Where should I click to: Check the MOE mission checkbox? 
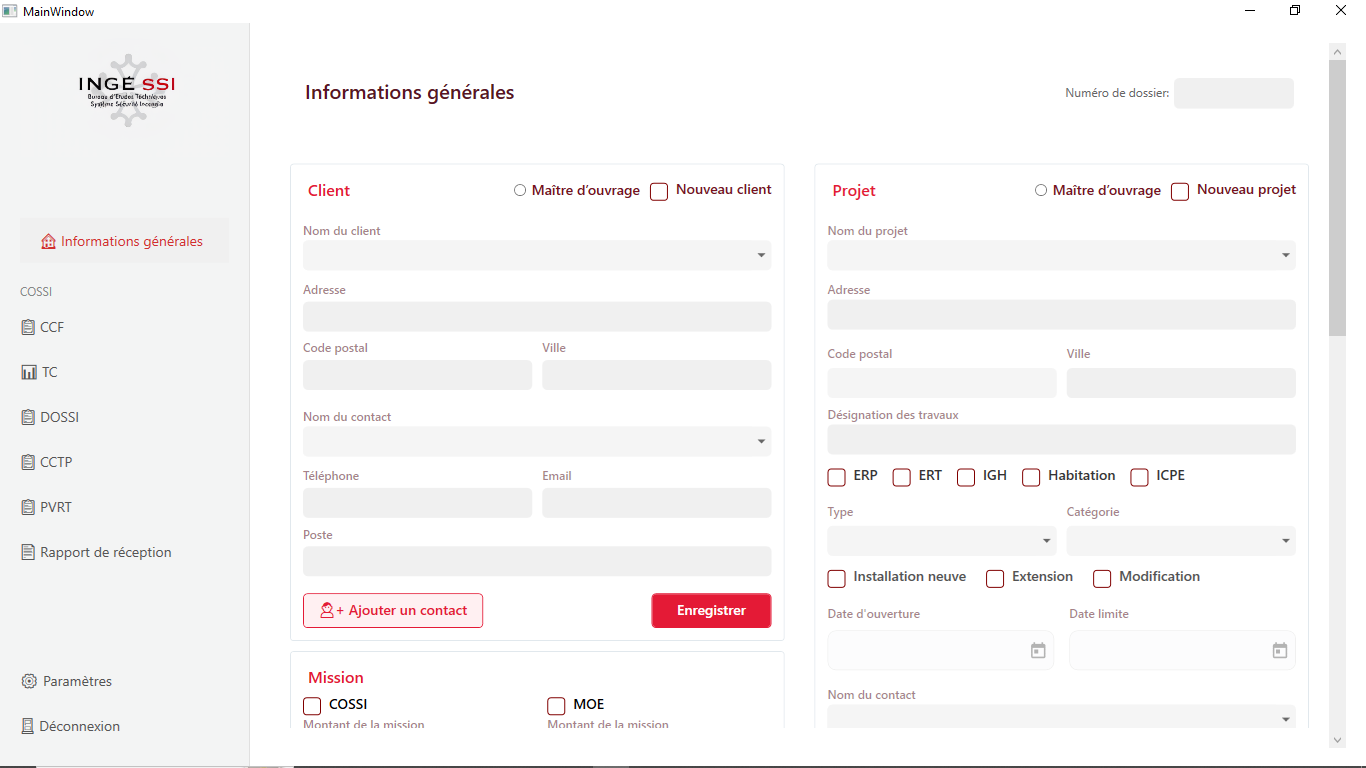(556, 706)
